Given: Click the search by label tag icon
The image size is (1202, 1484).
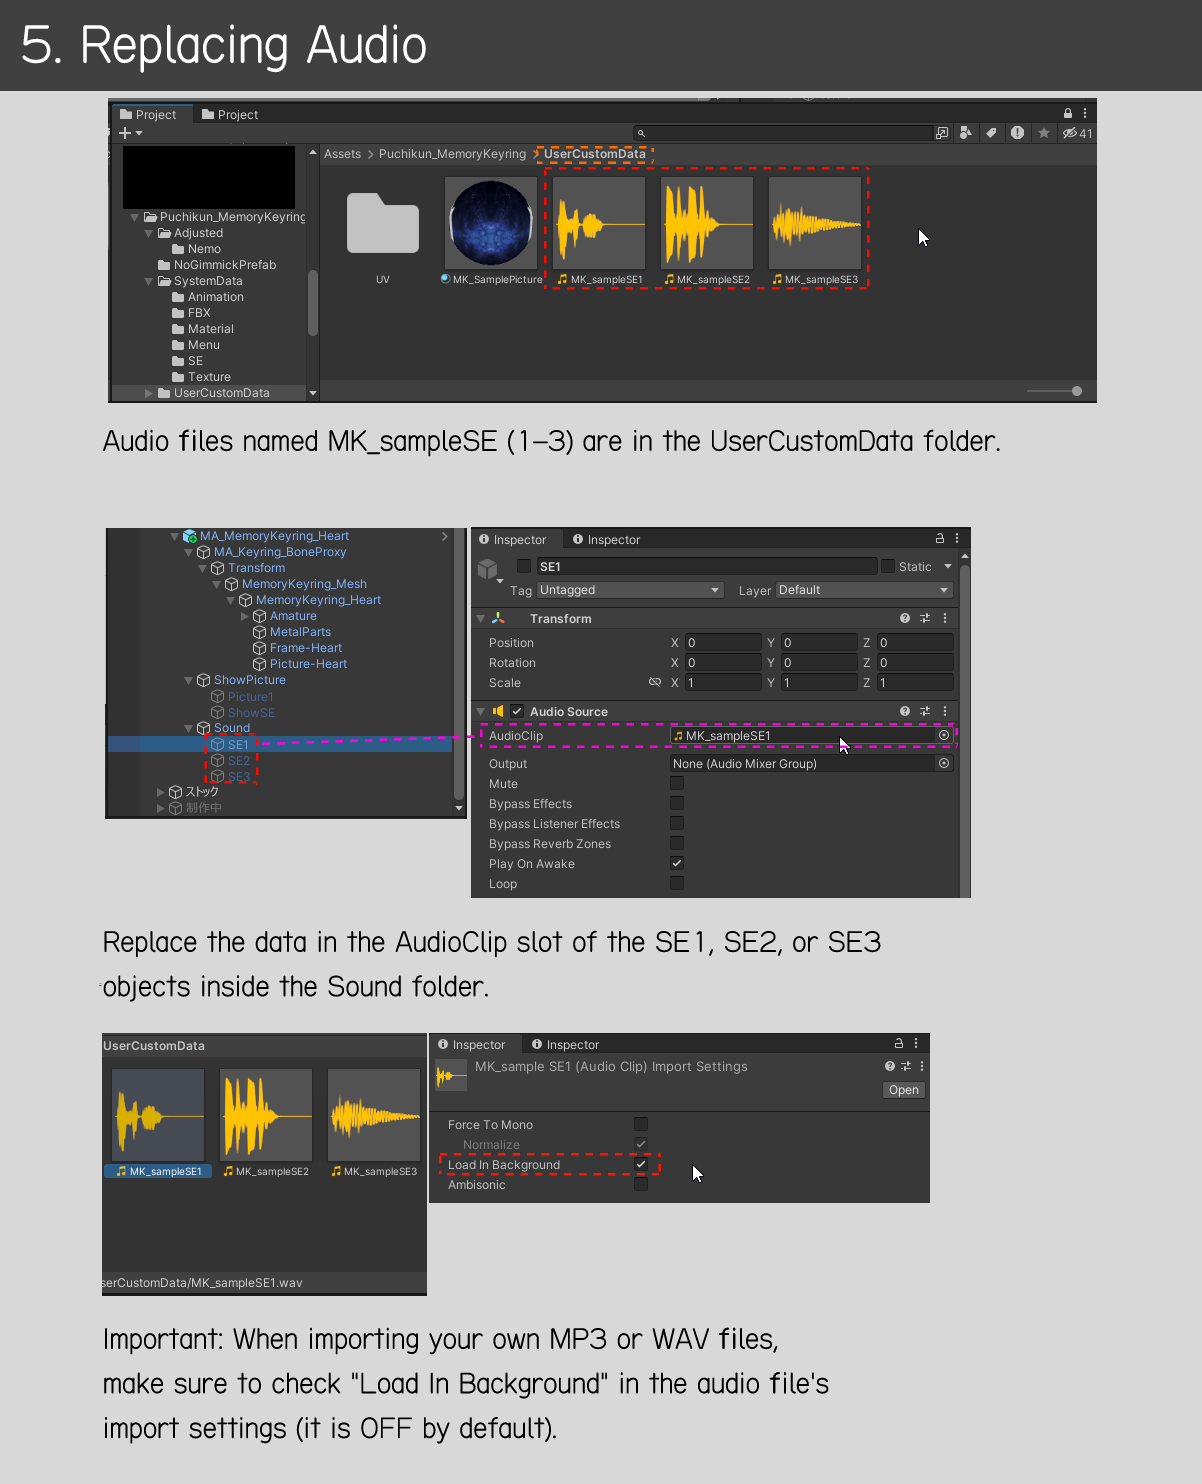Looking at the screenshot, I should point(991,133).
